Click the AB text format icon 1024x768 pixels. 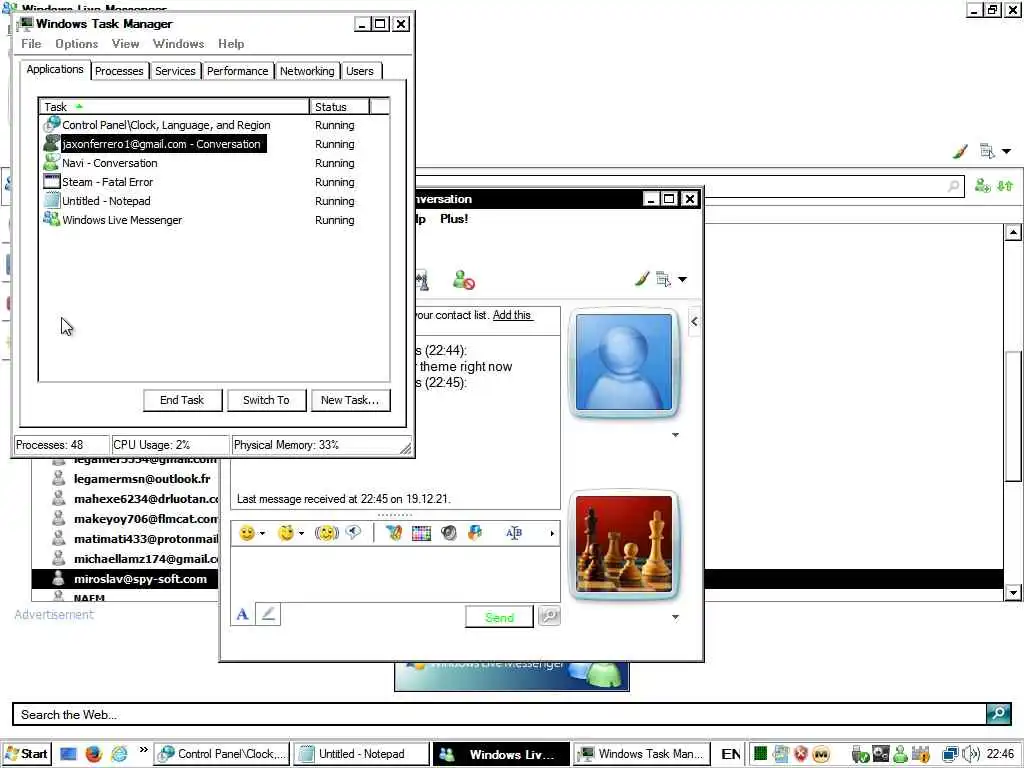pyautogui.click(x=514, y=533)
